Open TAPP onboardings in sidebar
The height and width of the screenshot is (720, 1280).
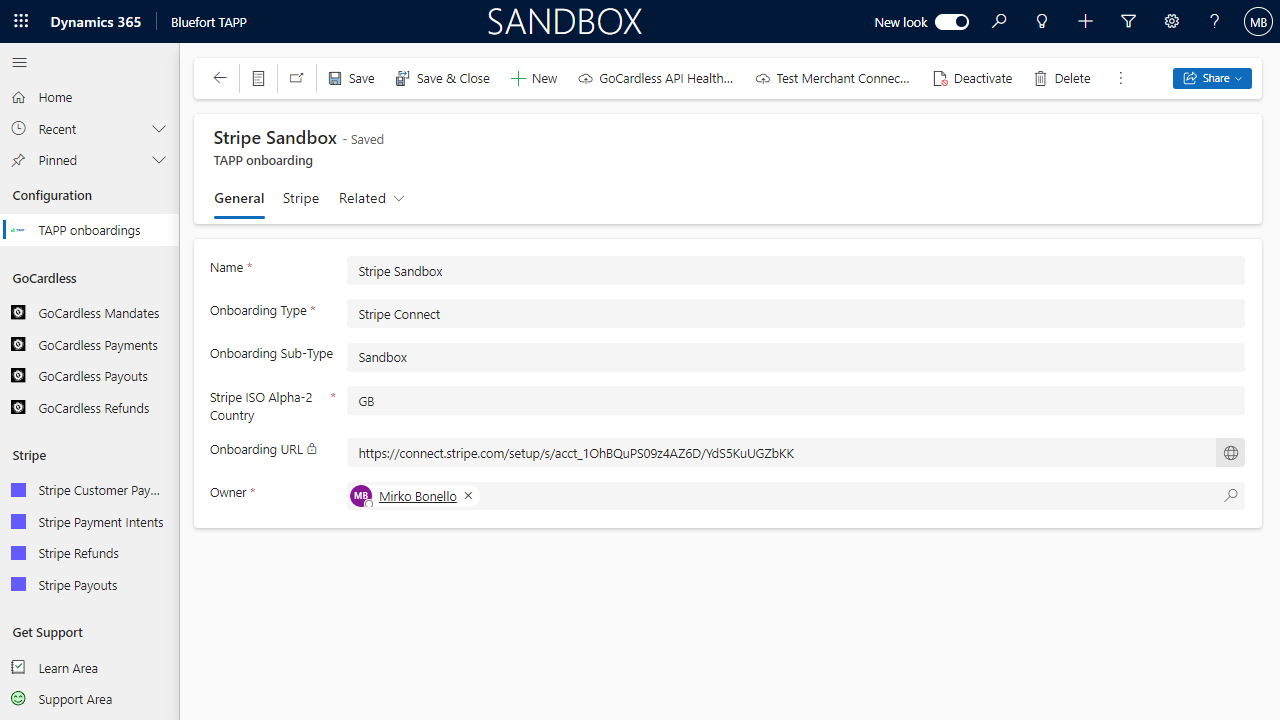pyautogui.click(x=89, y=230)
